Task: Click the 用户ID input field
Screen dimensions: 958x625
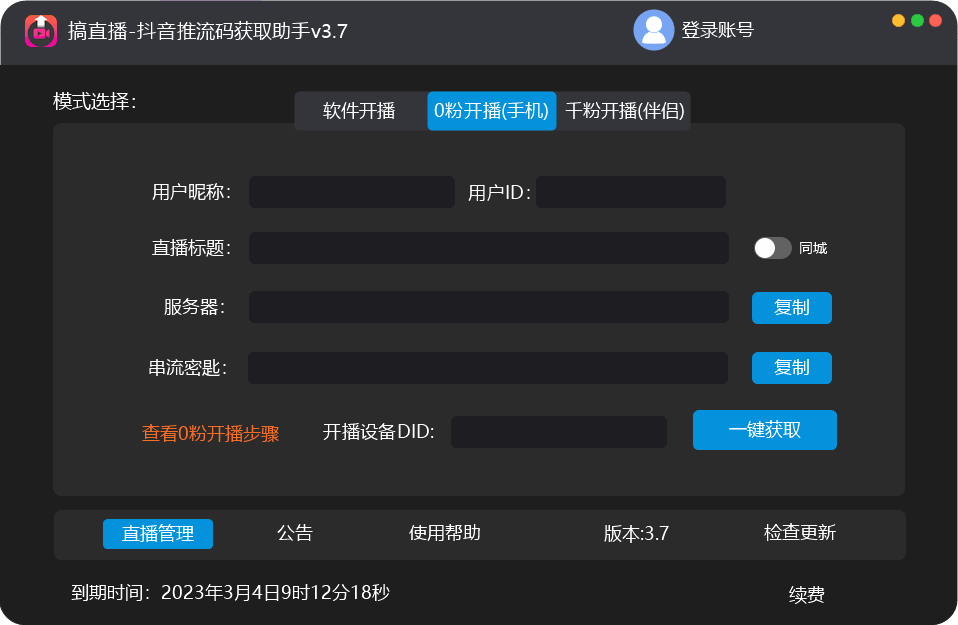Action: (x=630, y=192)
